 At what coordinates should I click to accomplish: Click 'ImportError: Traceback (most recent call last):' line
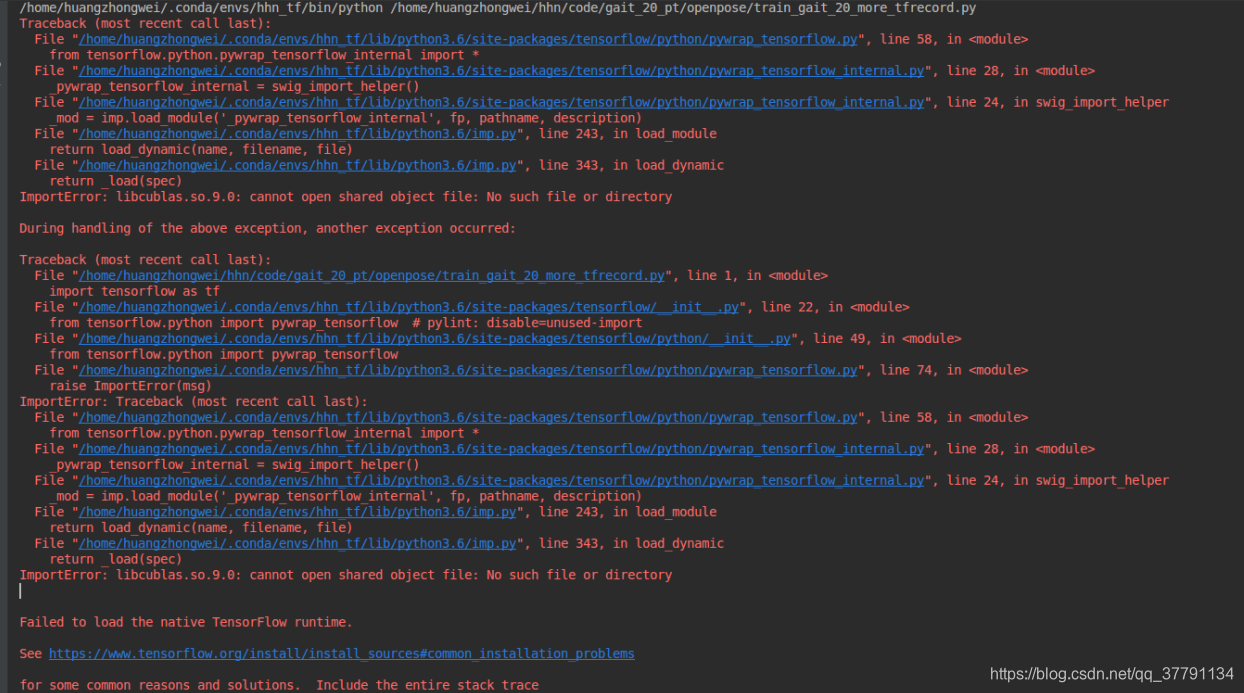tap(194, 402)
